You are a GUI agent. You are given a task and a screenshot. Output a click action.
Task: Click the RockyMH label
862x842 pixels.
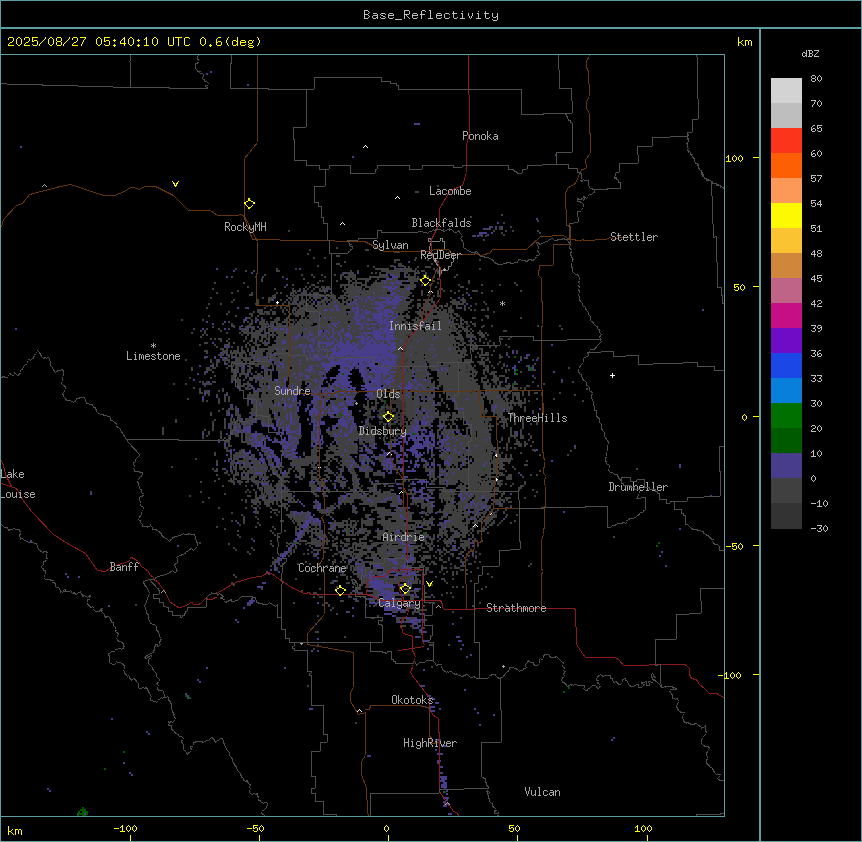coord(245,226)
